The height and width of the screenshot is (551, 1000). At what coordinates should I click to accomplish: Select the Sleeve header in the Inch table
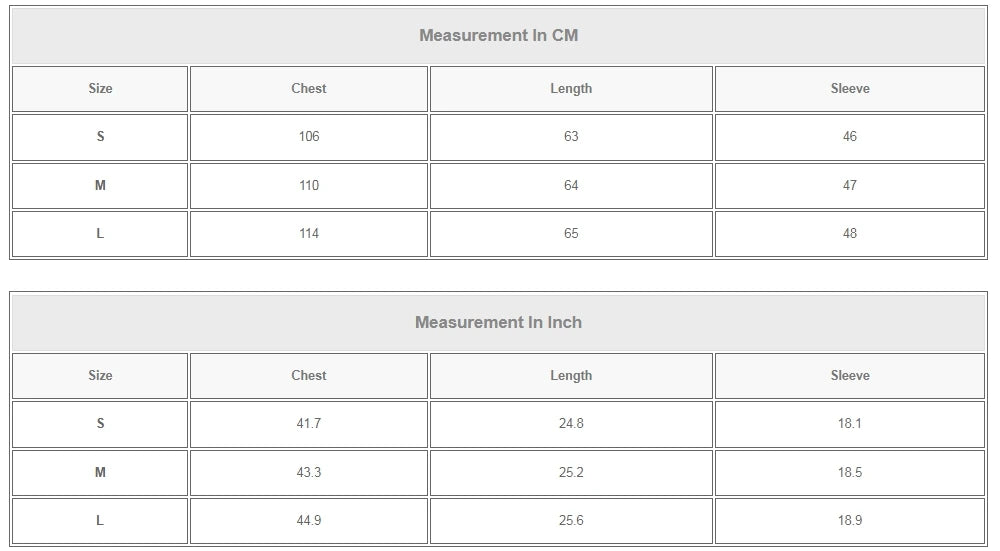pyautogui.click(x=850, y=376)
